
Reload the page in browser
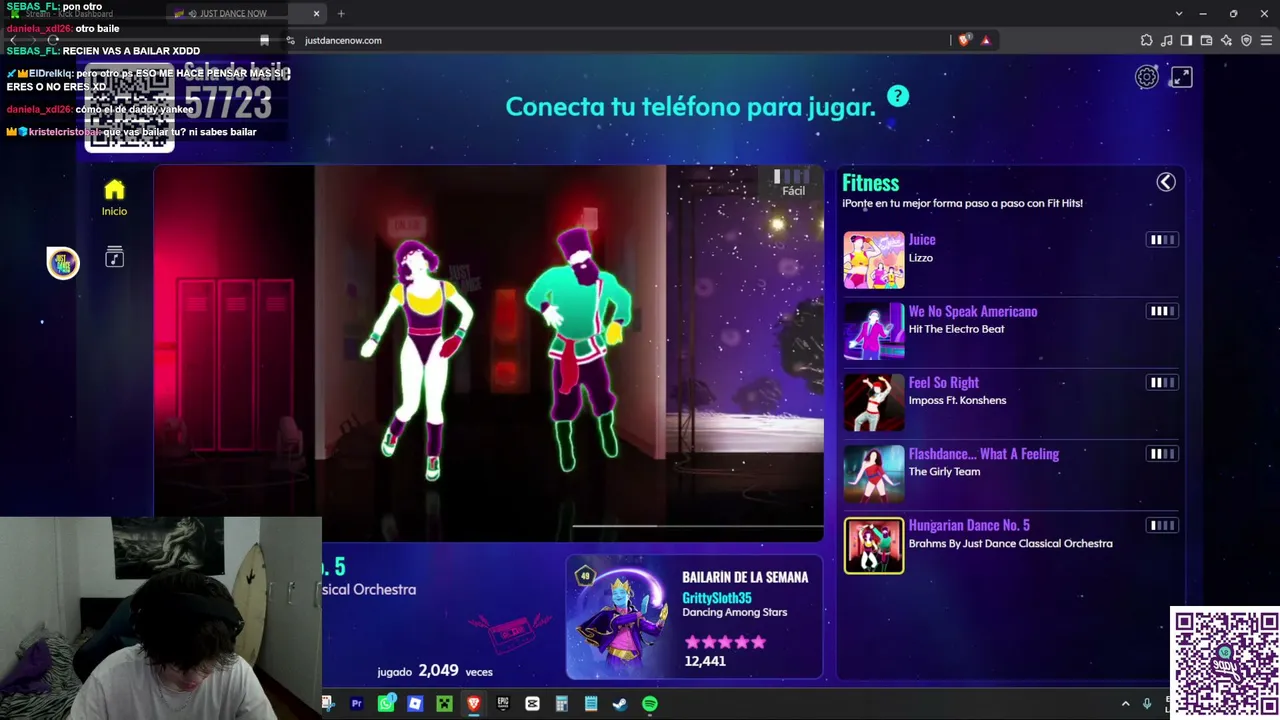(54, 40)
